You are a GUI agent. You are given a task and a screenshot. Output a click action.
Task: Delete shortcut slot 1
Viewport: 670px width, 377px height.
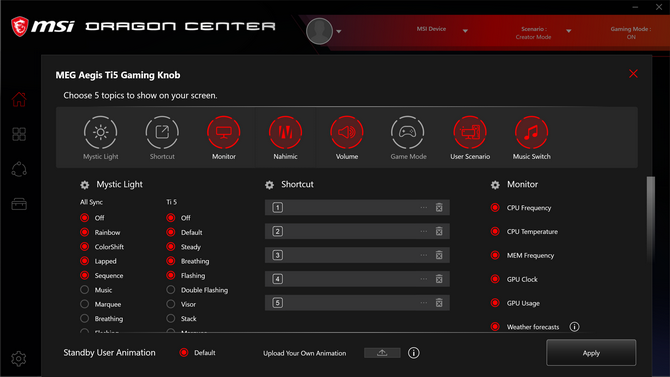pos(439,207)
